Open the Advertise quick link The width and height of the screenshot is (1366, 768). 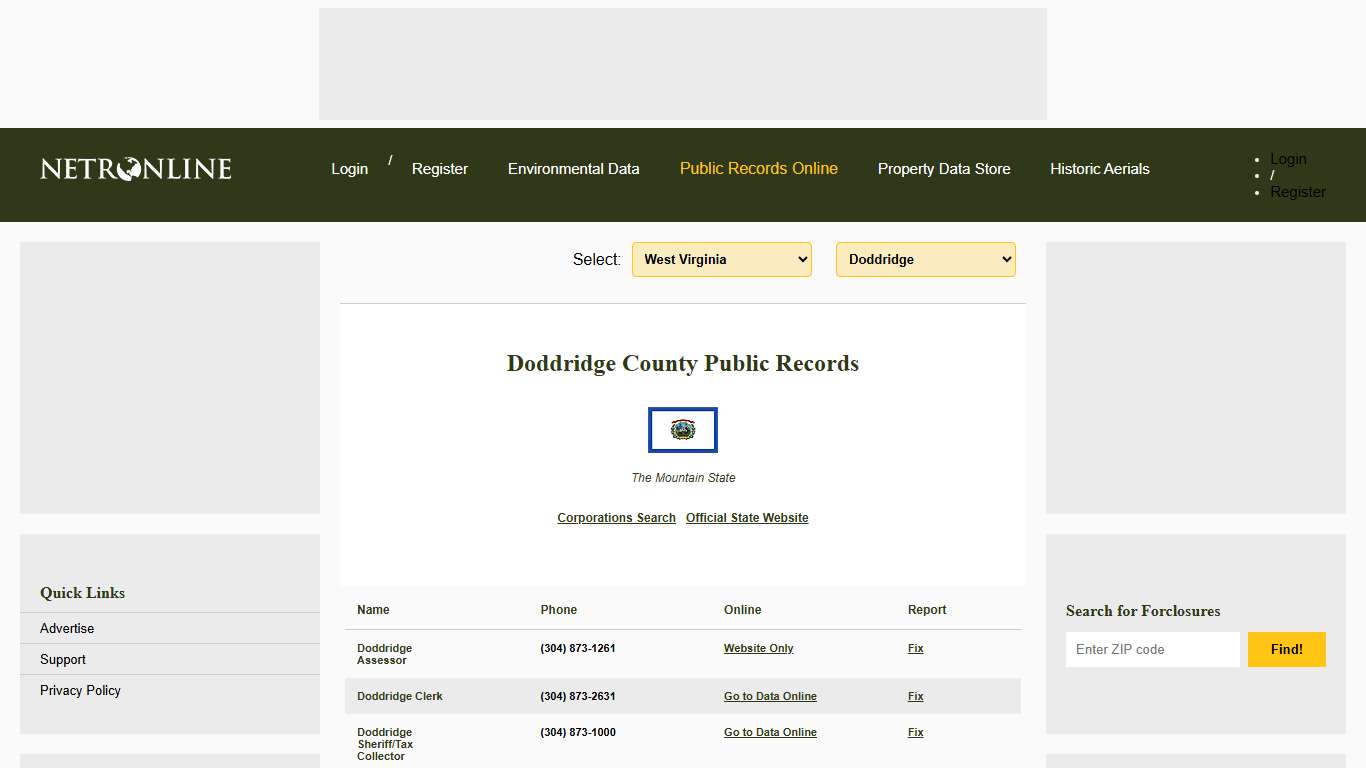[66, 628]
